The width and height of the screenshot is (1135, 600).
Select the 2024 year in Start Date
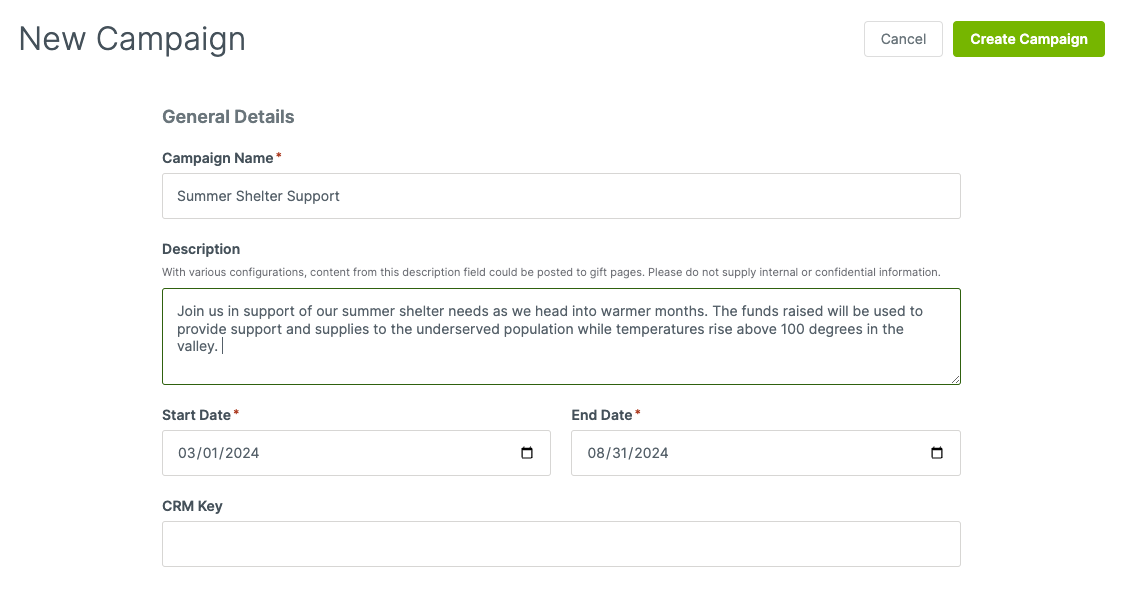click(x=242, y=453)
